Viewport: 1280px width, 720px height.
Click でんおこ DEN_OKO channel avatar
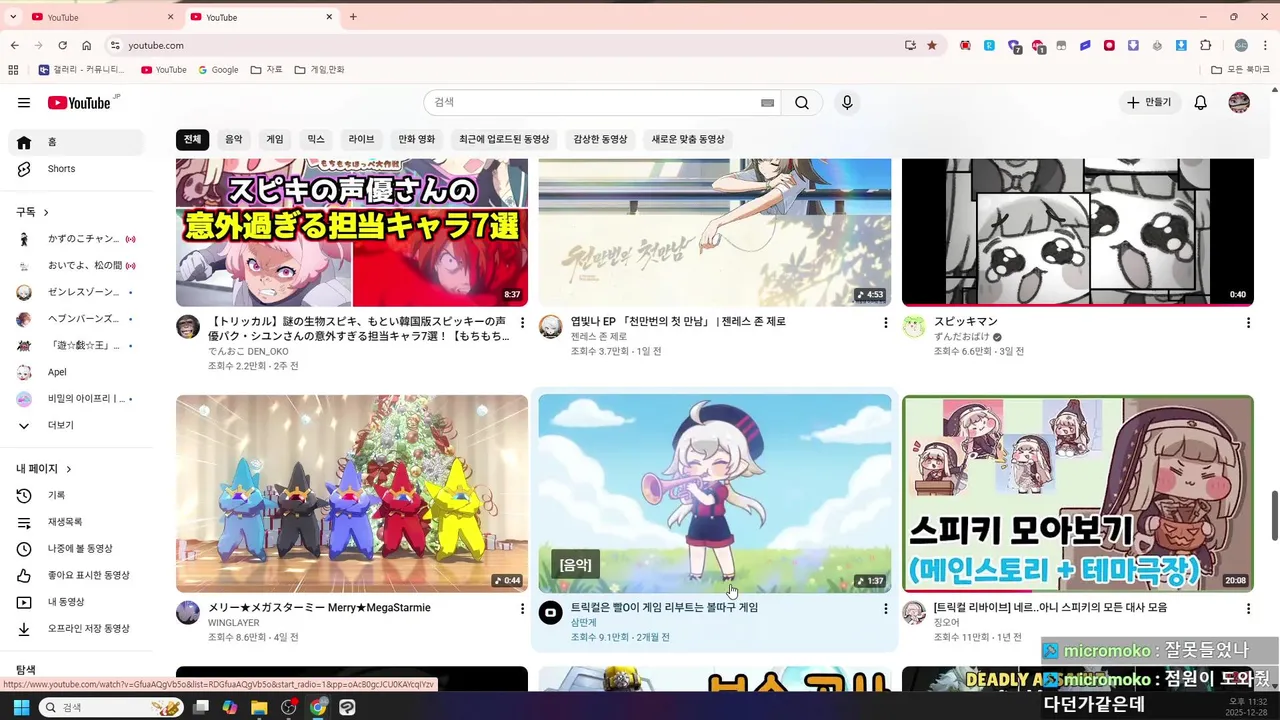pos(188,327)
